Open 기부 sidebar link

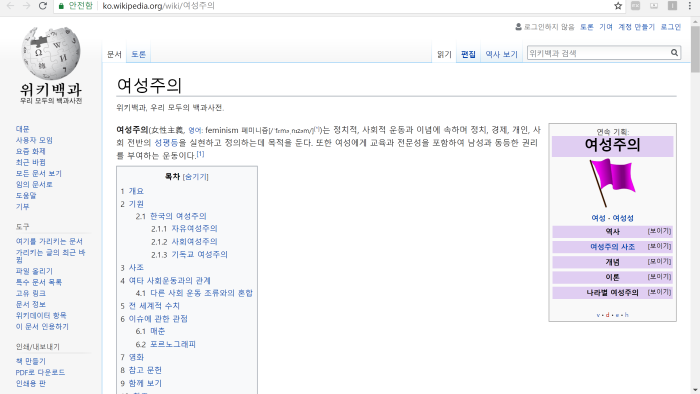(22, 207)
